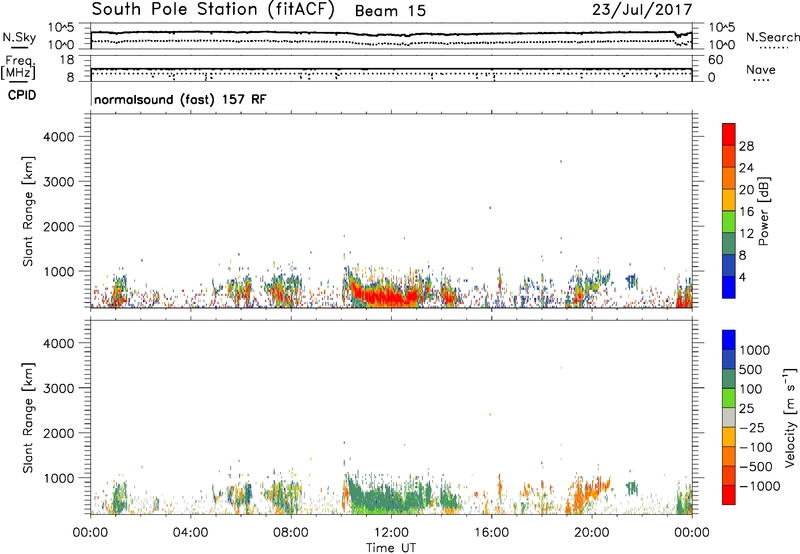
Task: Click the velocity panel 'Slant Range [km]' label
Action: [x=28, y=418]
